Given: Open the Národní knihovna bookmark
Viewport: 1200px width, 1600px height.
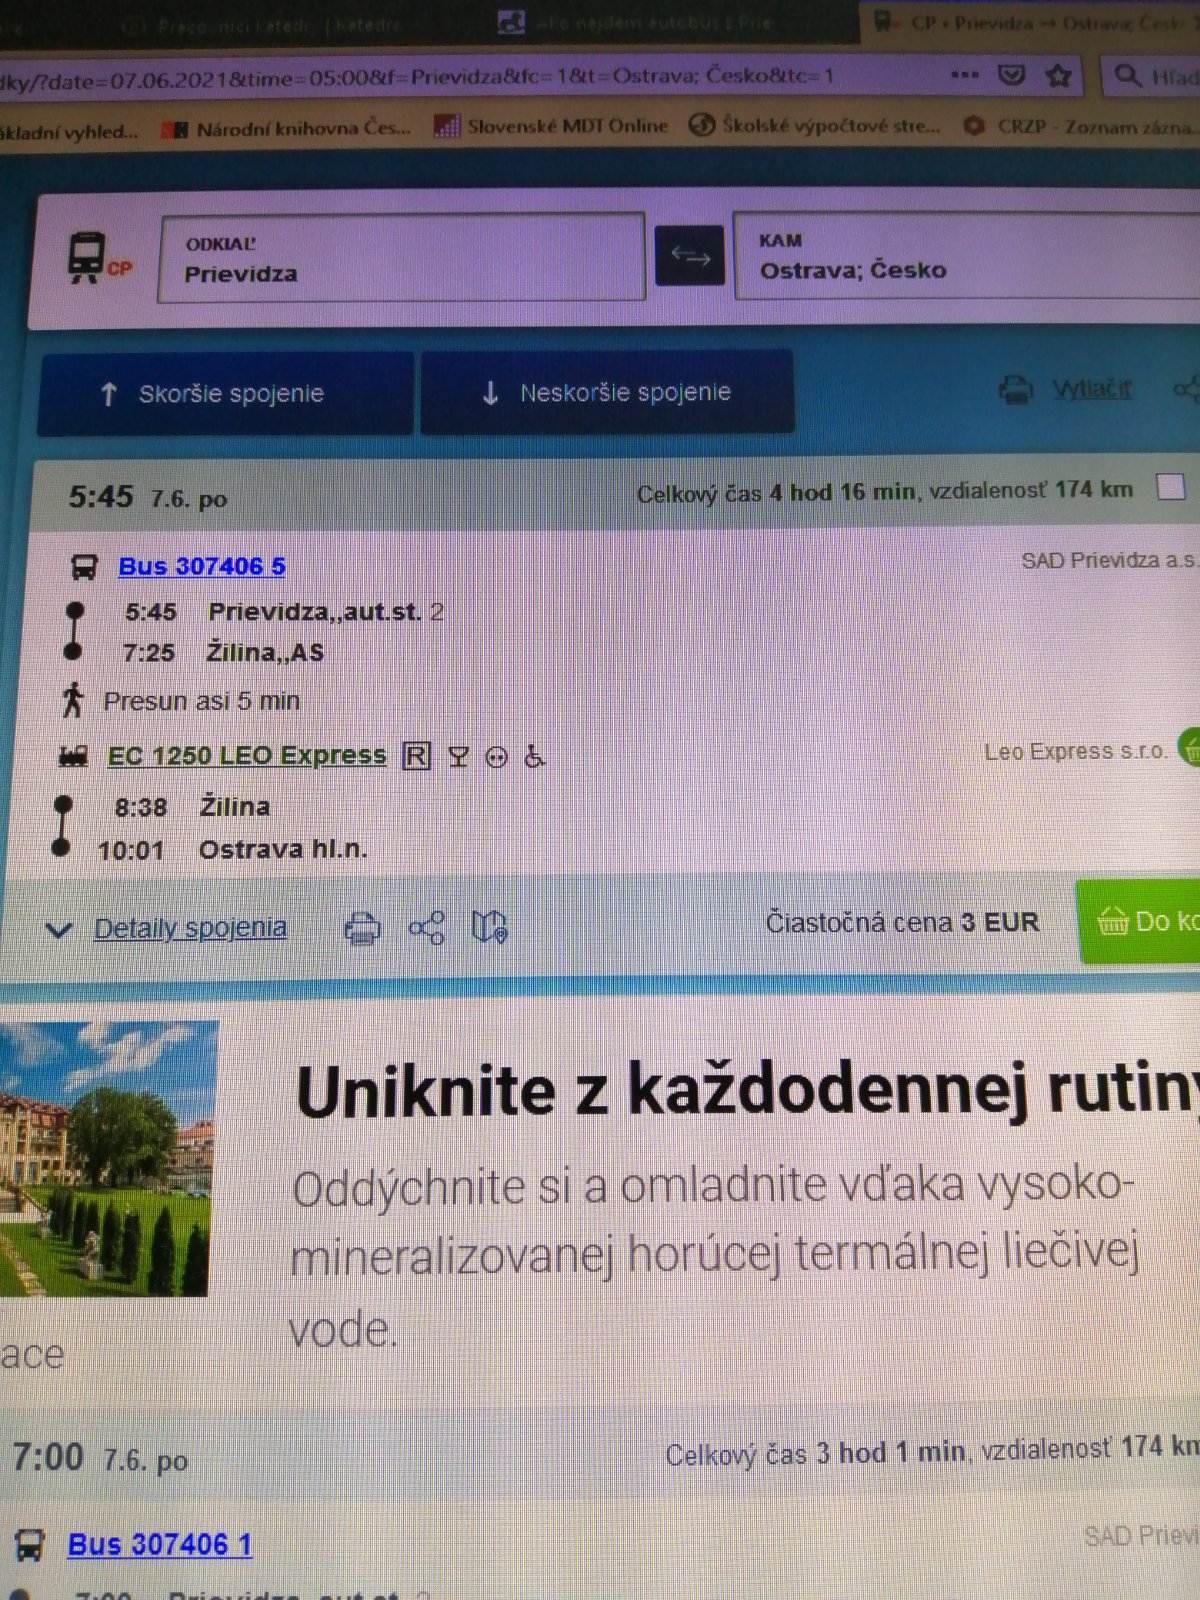Looking at the screenshot, I should click(288, 128).
